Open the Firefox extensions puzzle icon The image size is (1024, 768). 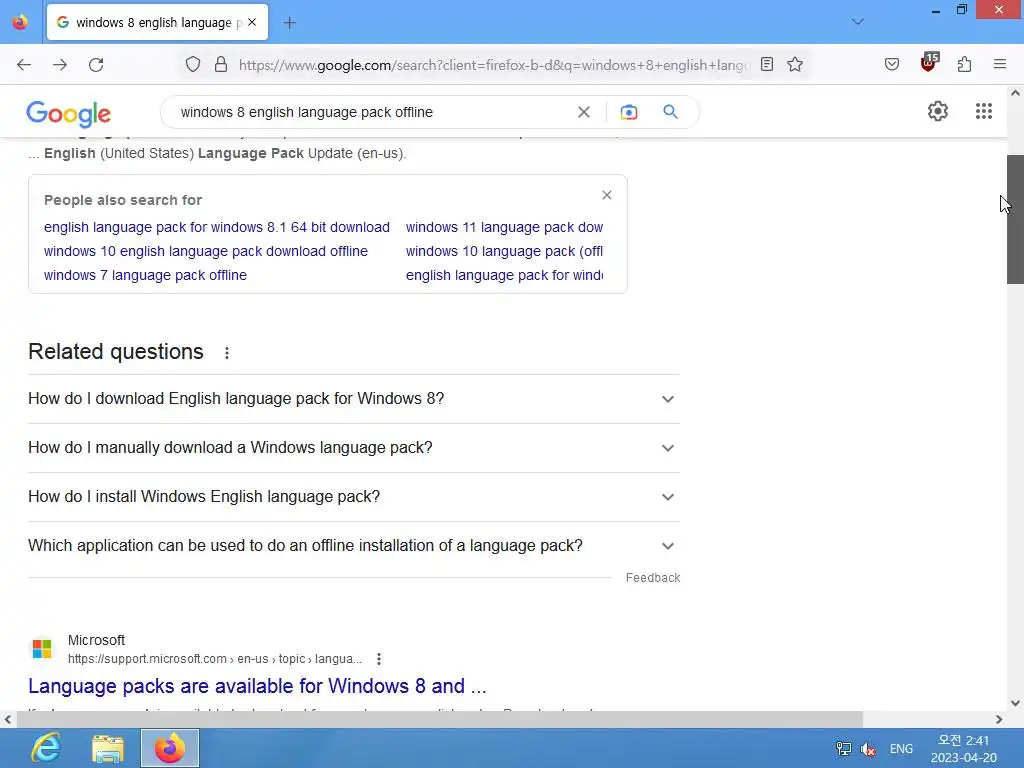(965, 65)
